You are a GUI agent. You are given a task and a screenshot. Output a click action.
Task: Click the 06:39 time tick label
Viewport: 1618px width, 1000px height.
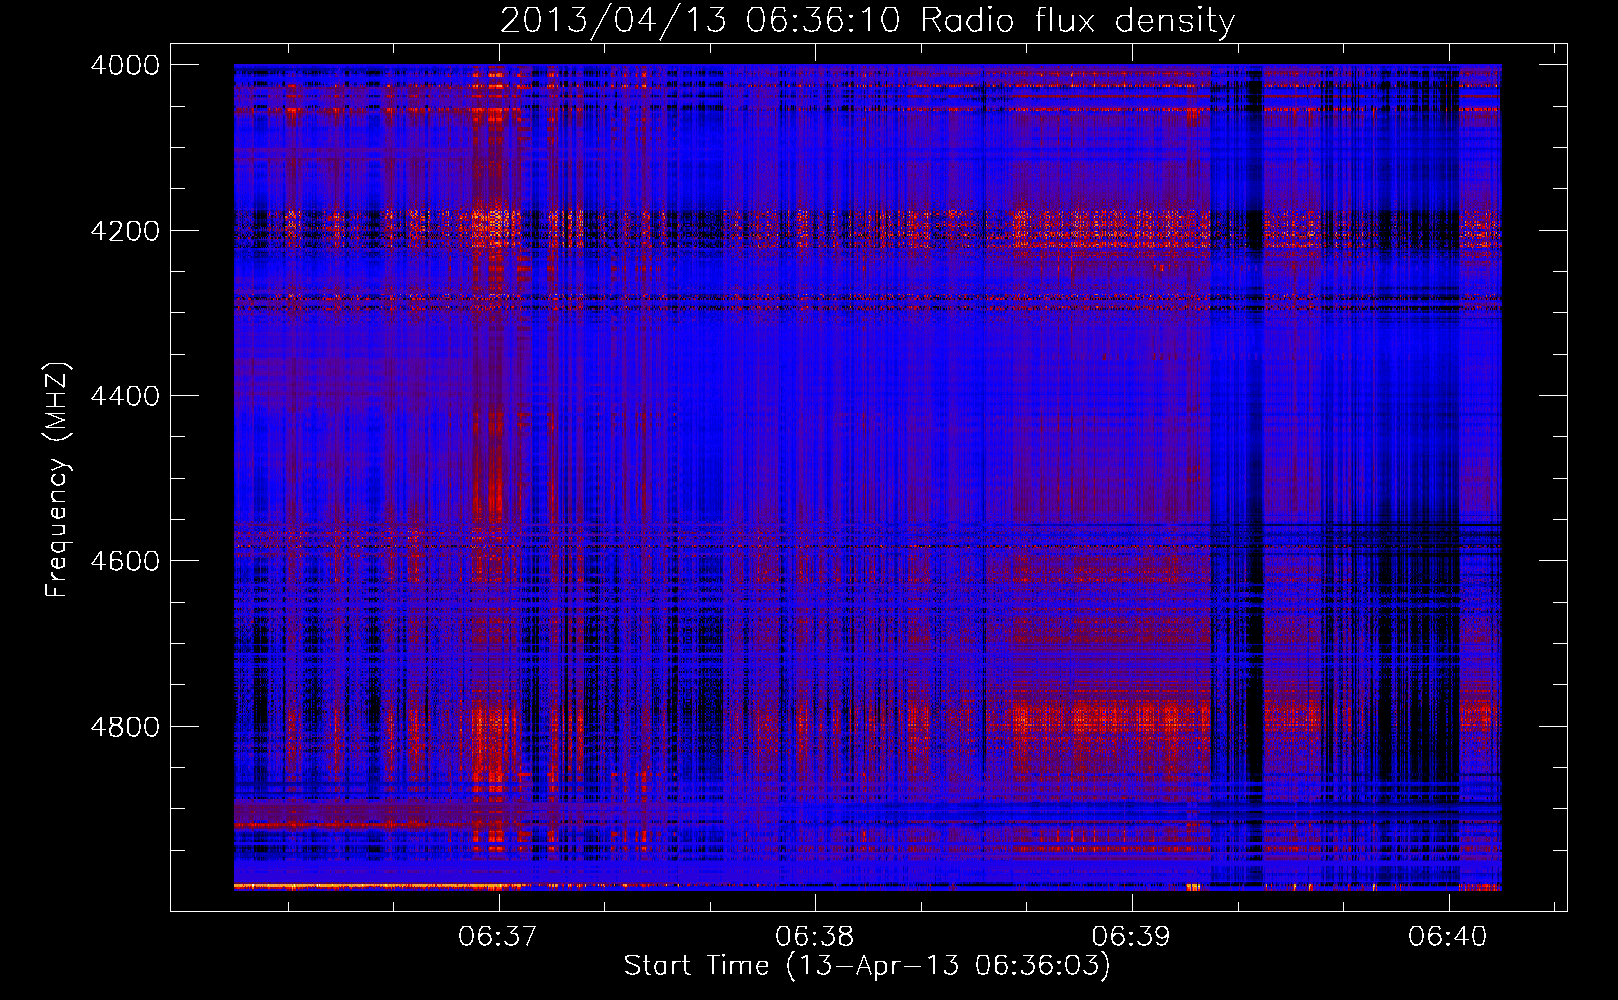(x=1131, y=937)
